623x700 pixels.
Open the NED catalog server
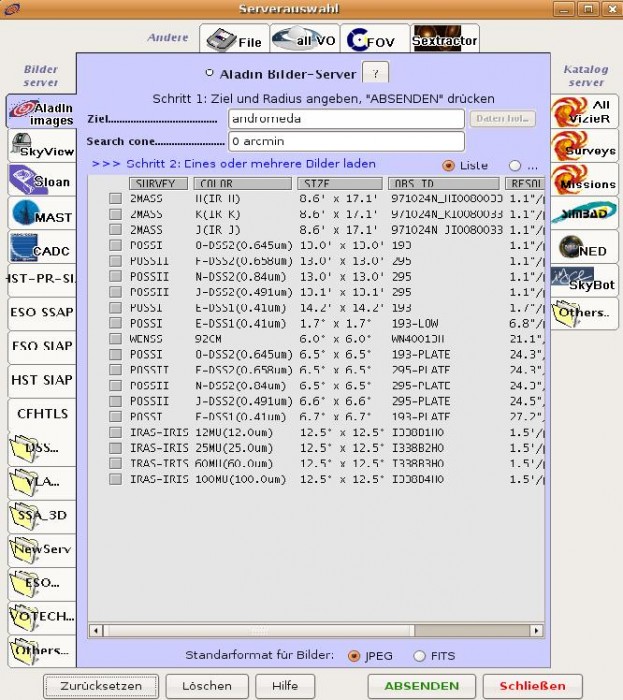[584, 246]
